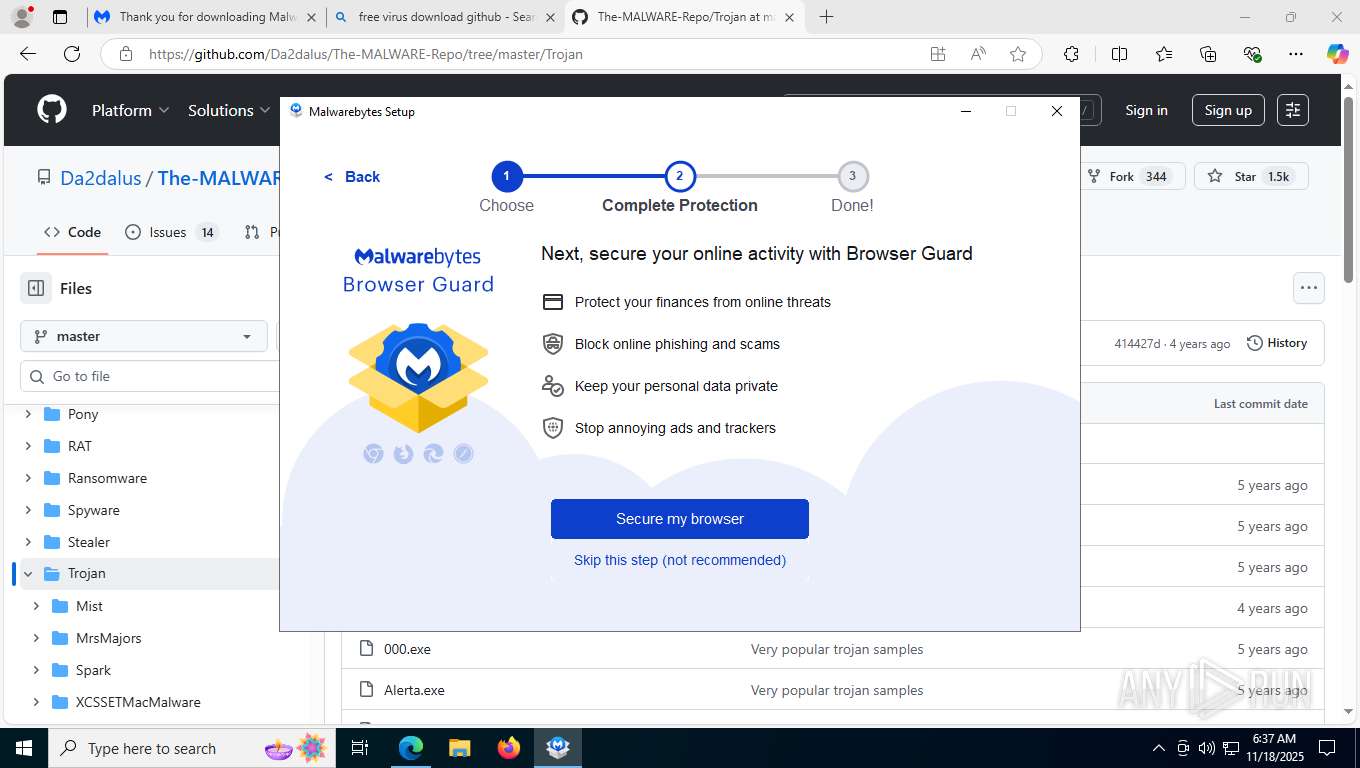Open the repository Issues tab

[x=171, y=232]
